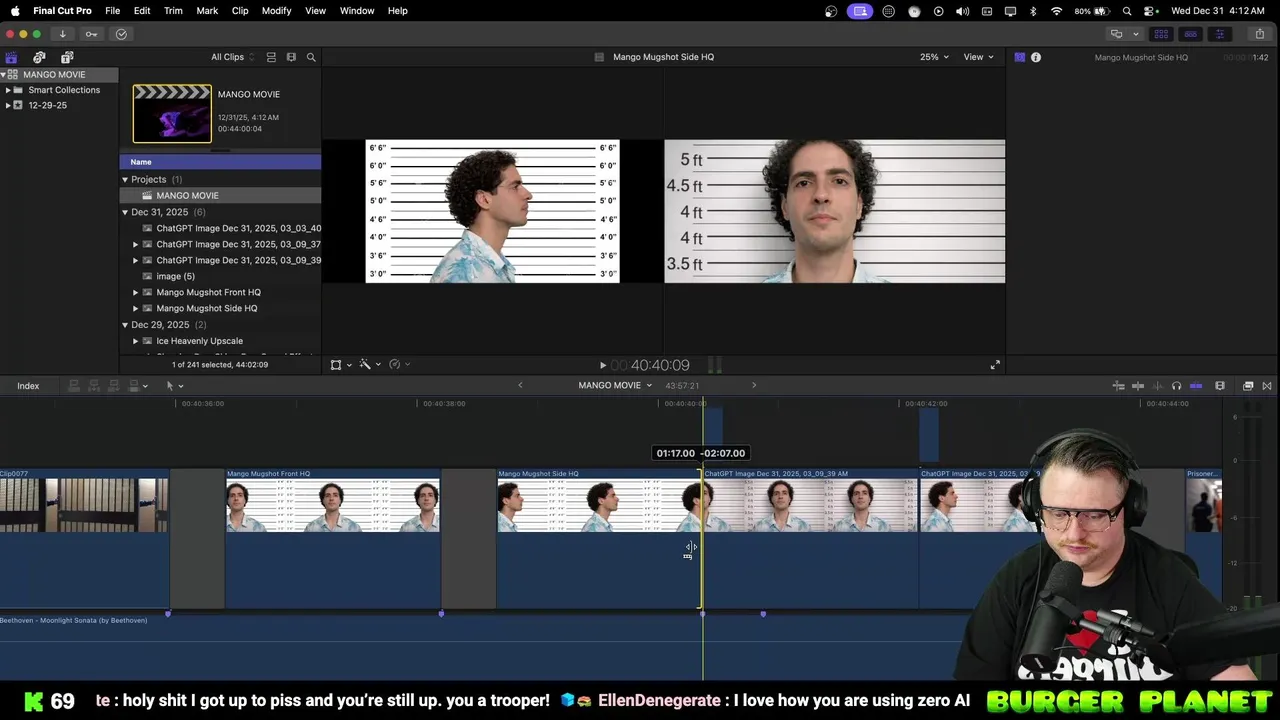Expand Mango Mugshot Front HQ clip

pos(136,292)
